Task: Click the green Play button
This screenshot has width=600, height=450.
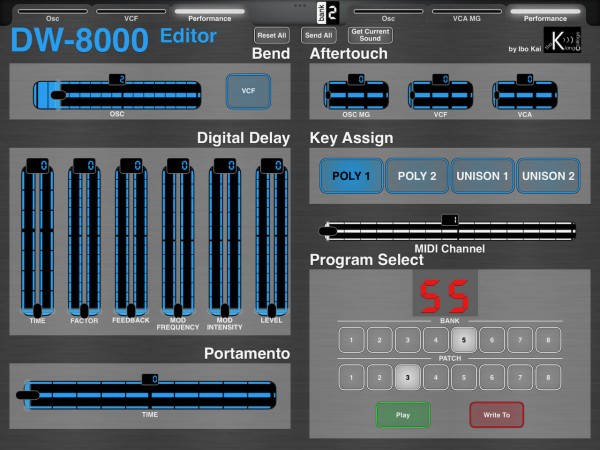Action: point(403,415)
